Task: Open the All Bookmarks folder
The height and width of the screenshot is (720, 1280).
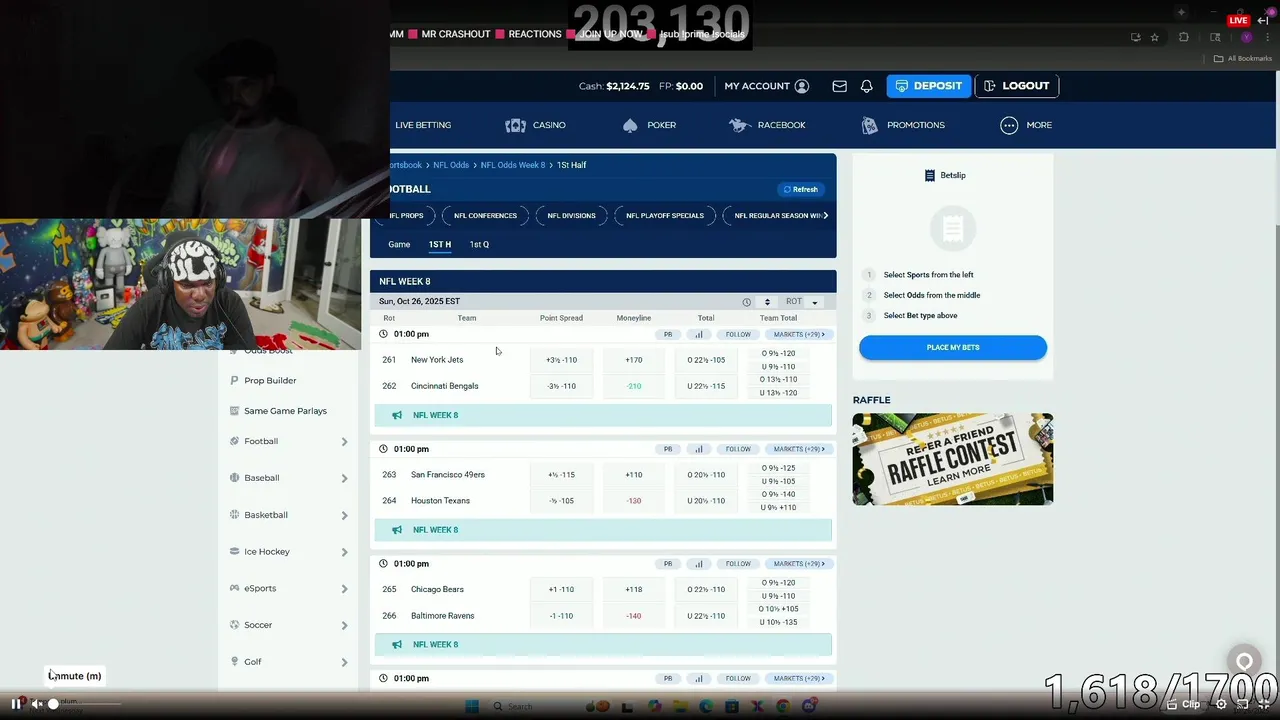Action: pos(1243,59)
